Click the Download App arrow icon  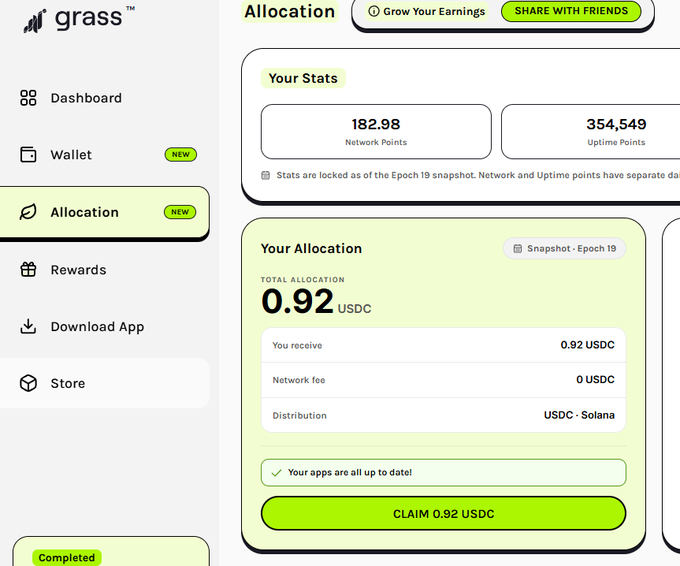pos(28,327)
